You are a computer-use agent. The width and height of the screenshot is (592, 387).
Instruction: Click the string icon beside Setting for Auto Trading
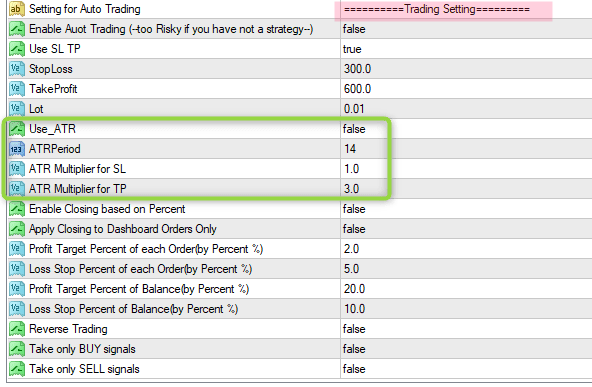[17, 9]
